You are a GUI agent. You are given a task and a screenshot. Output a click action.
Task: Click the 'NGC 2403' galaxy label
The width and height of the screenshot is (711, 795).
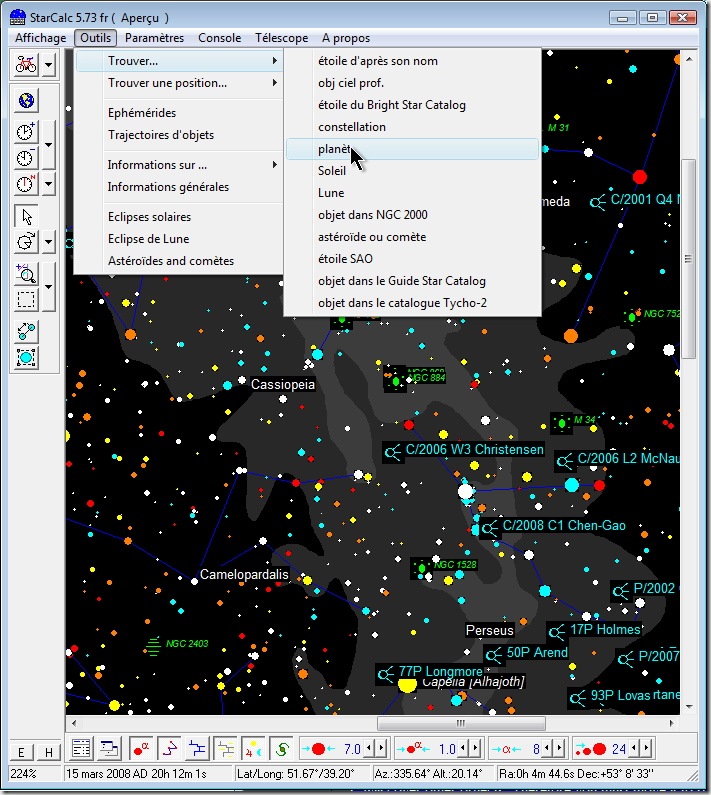tap(187, 643)
